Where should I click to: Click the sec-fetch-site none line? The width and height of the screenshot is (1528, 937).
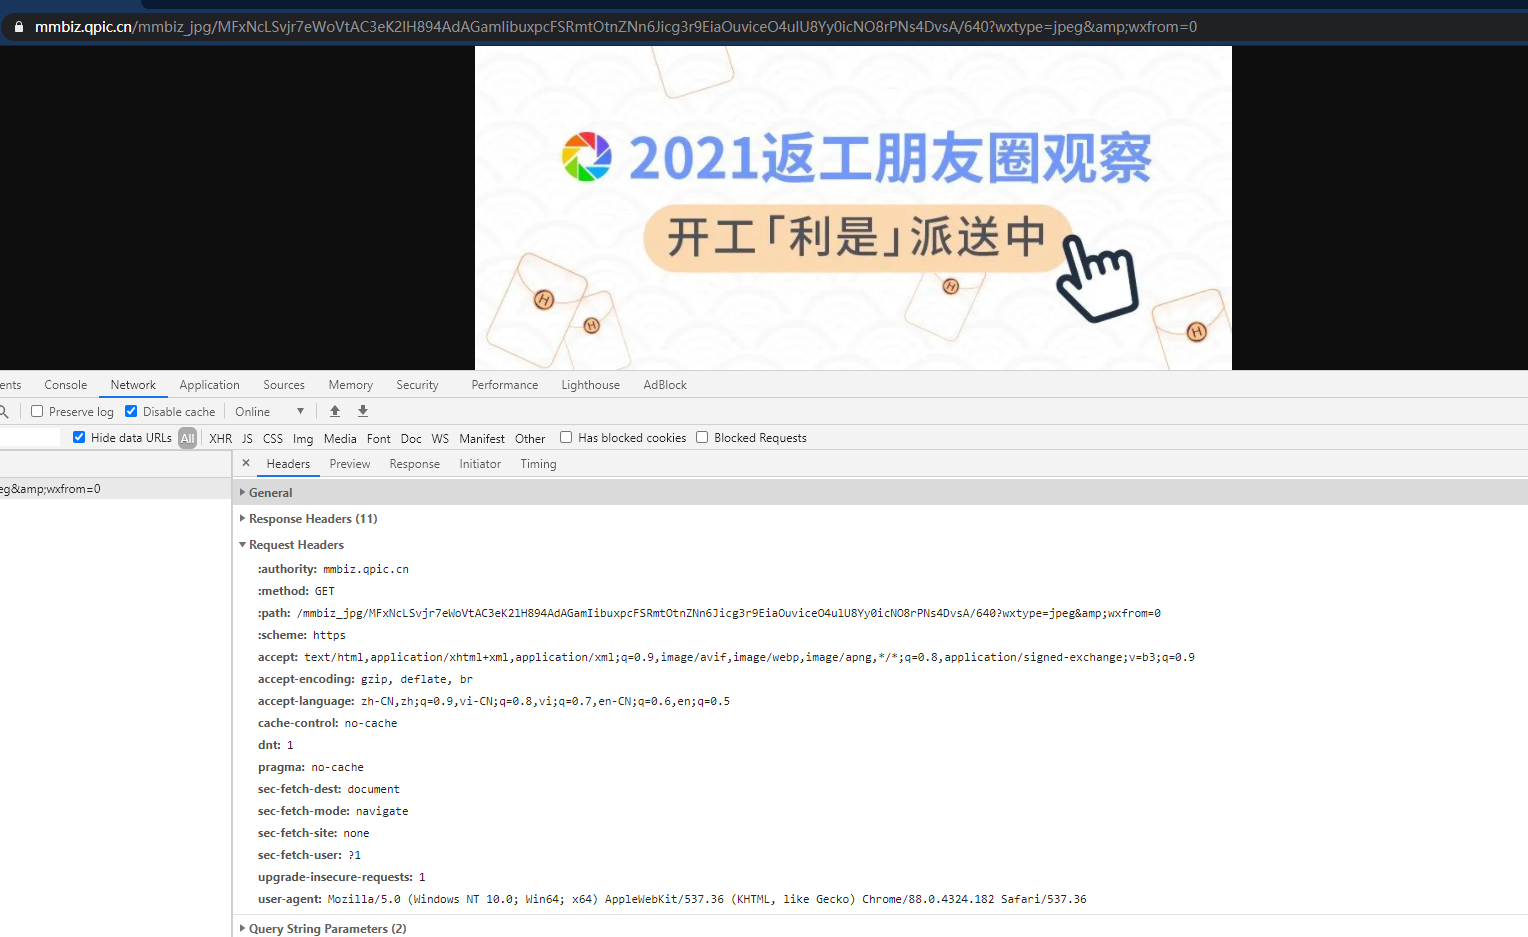(x=314, y=833)
